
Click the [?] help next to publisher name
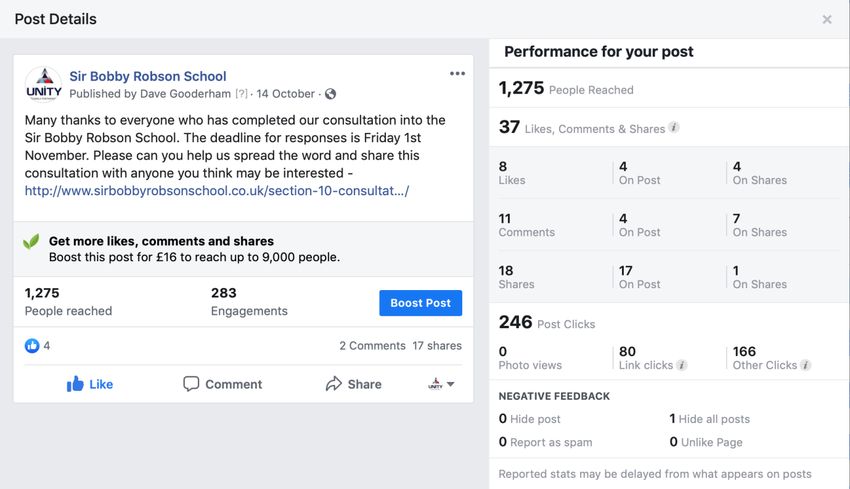[241, 94]
